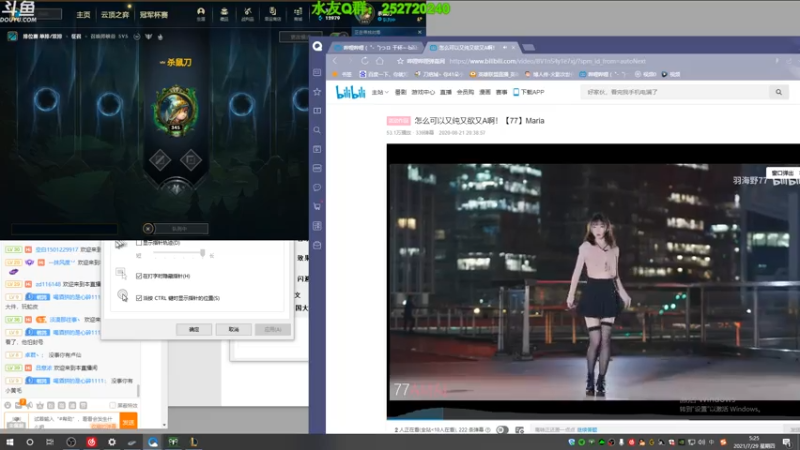Viewport: 800px width, 450px height.
Task: Toggle 在打字时隐藏指针 checkbox
Action: coord(139,276)
